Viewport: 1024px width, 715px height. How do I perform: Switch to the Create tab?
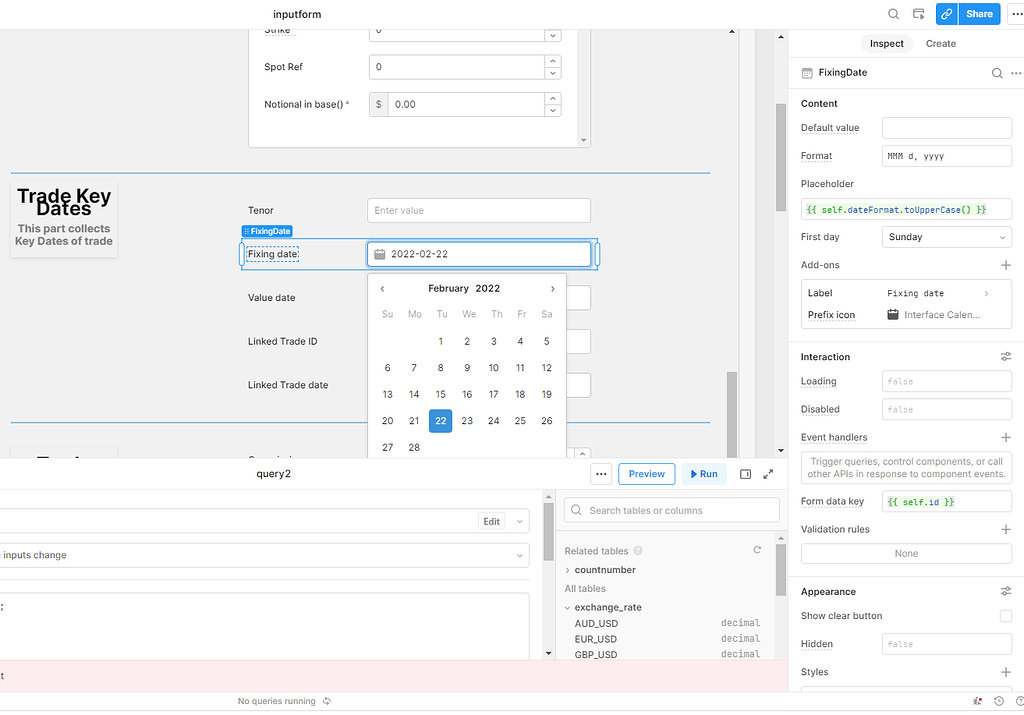[940, 43]
